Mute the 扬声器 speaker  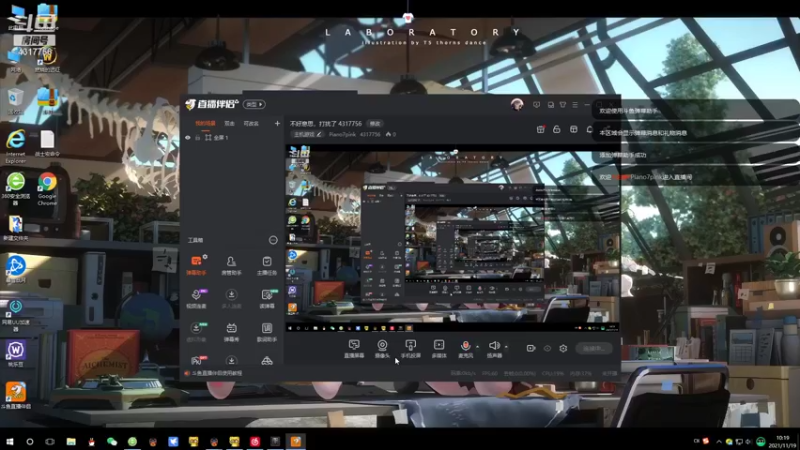(x=494, y=349)
